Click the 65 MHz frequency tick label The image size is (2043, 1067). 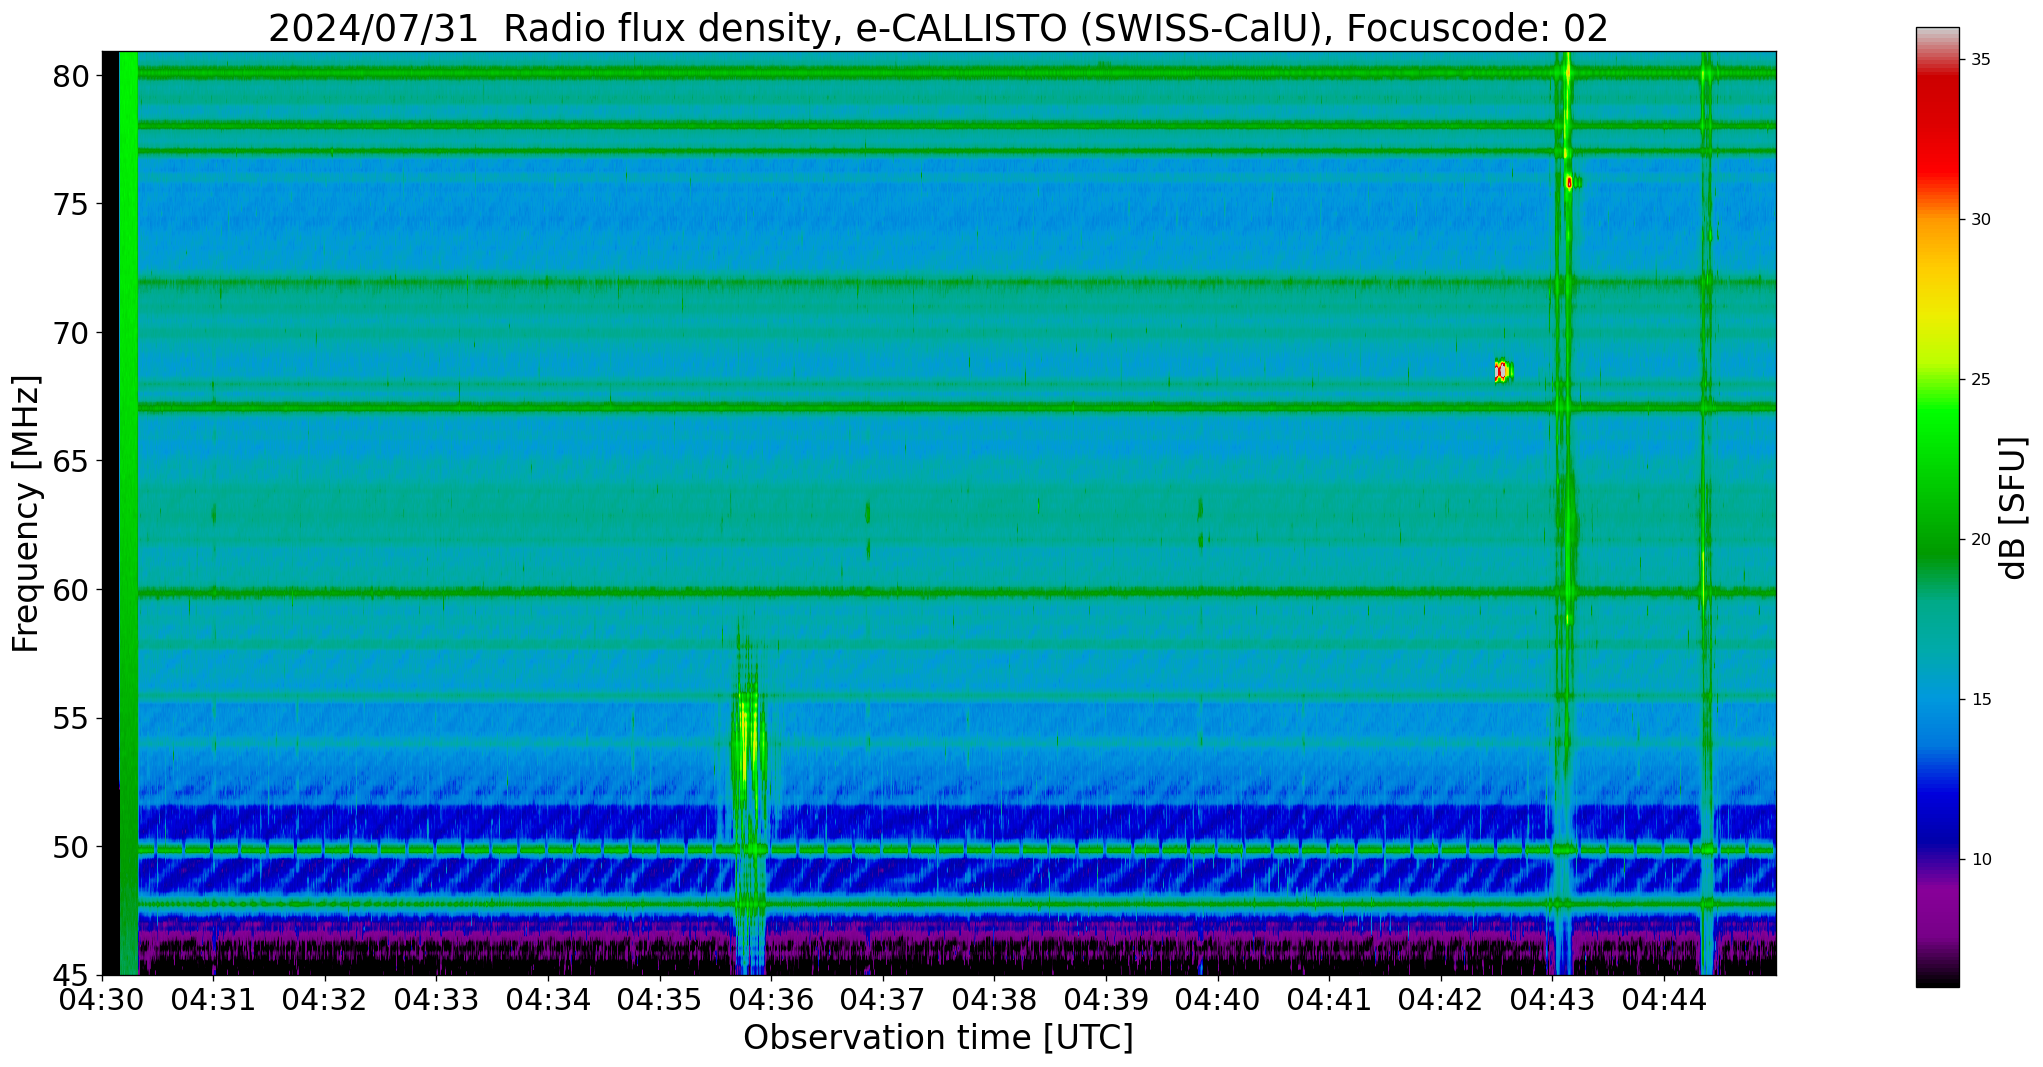(x=71, y=461)
